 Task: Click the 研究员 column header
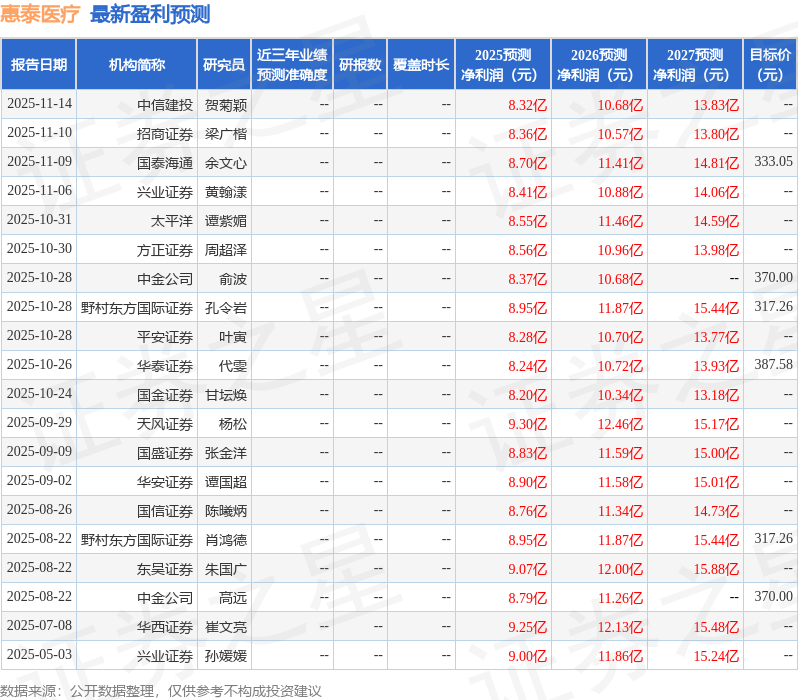pos(224,65)
